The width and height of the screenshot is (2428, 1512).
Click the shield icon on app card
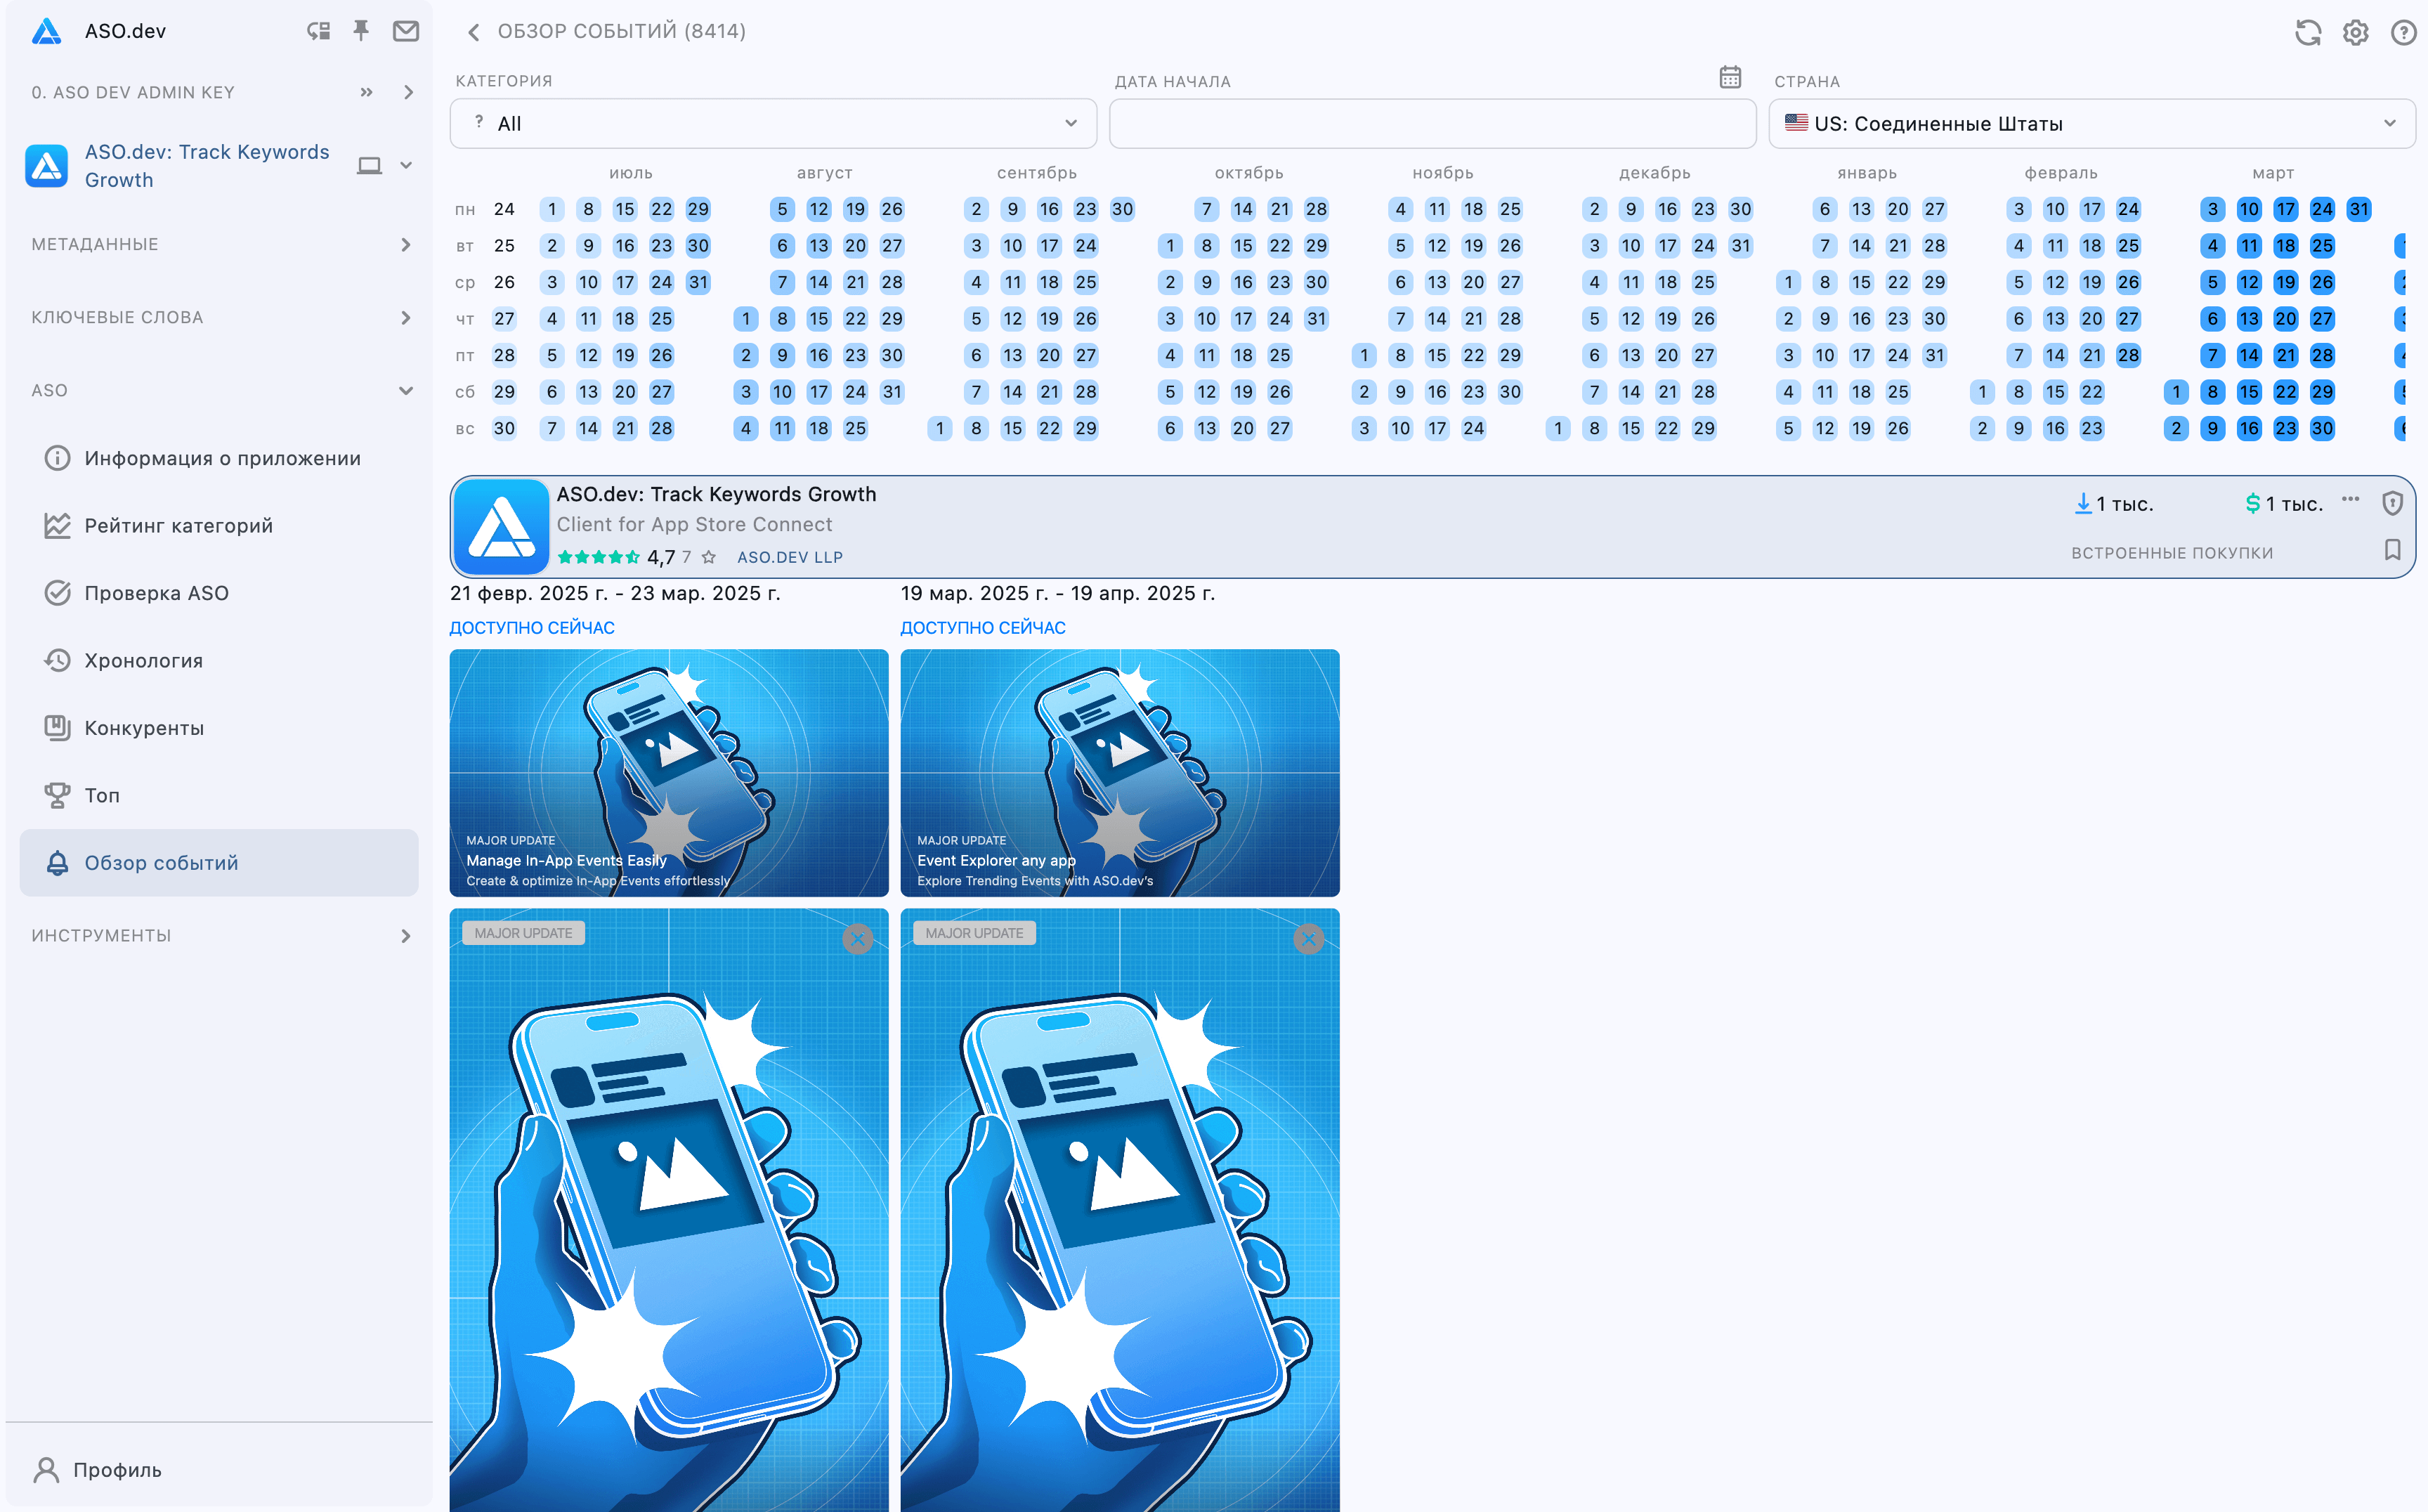click(2393, 503)
